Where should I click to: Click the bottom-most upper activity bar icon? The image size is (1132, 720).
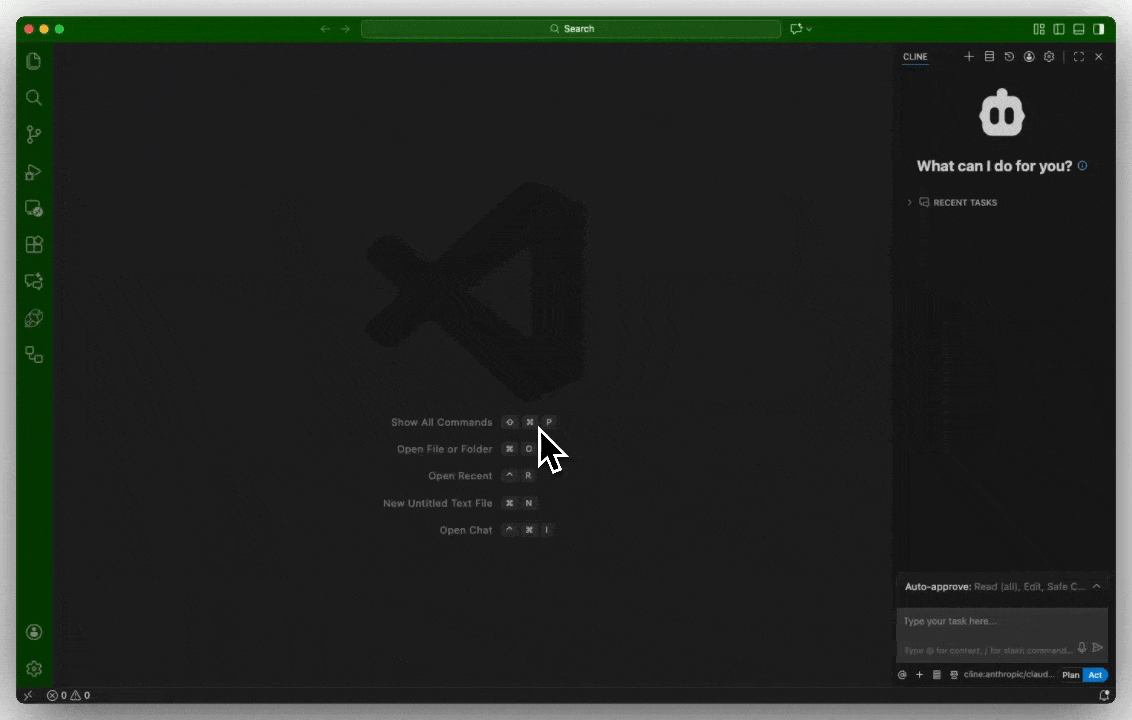click(x=33, y=355)
